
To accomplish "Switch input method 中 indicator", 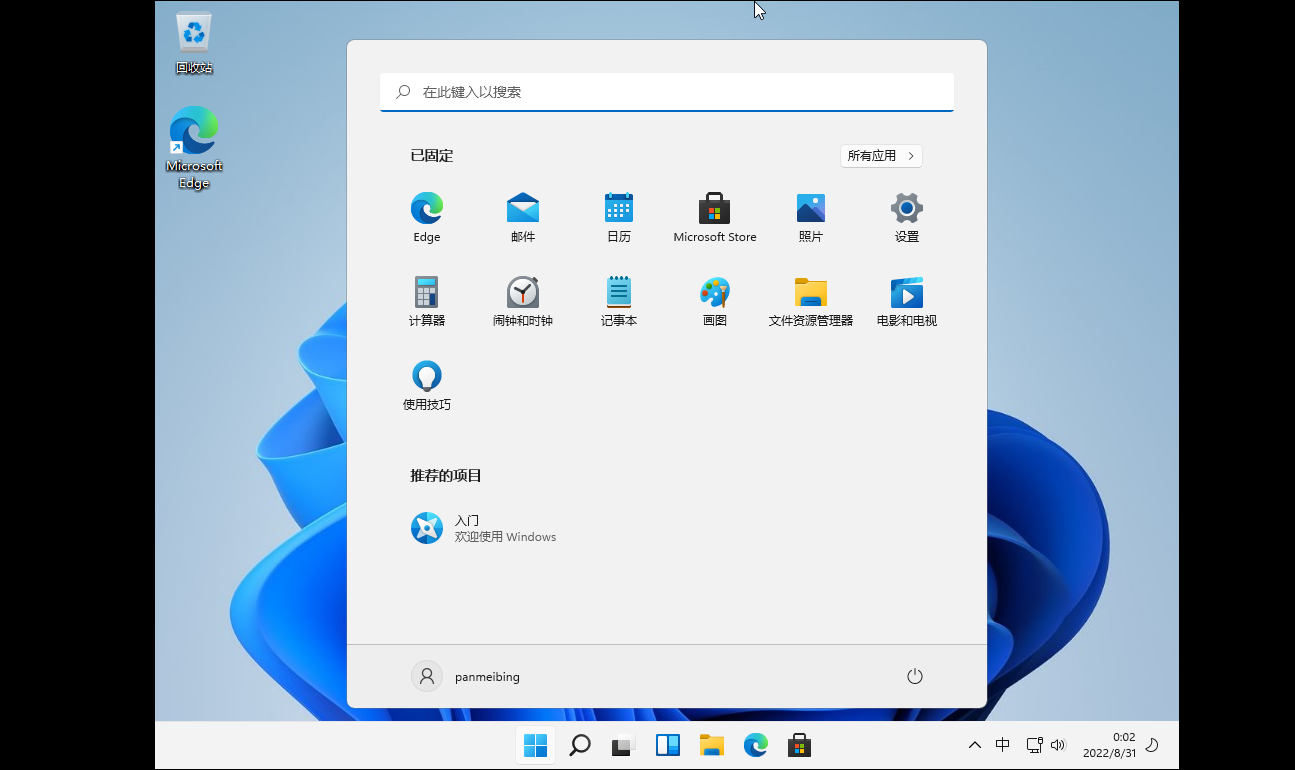I will click(1003, 745).
